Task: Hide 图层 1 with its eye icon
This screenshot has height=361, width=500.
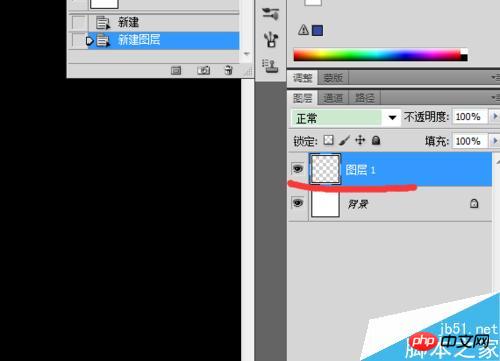Action: point(297,169)
